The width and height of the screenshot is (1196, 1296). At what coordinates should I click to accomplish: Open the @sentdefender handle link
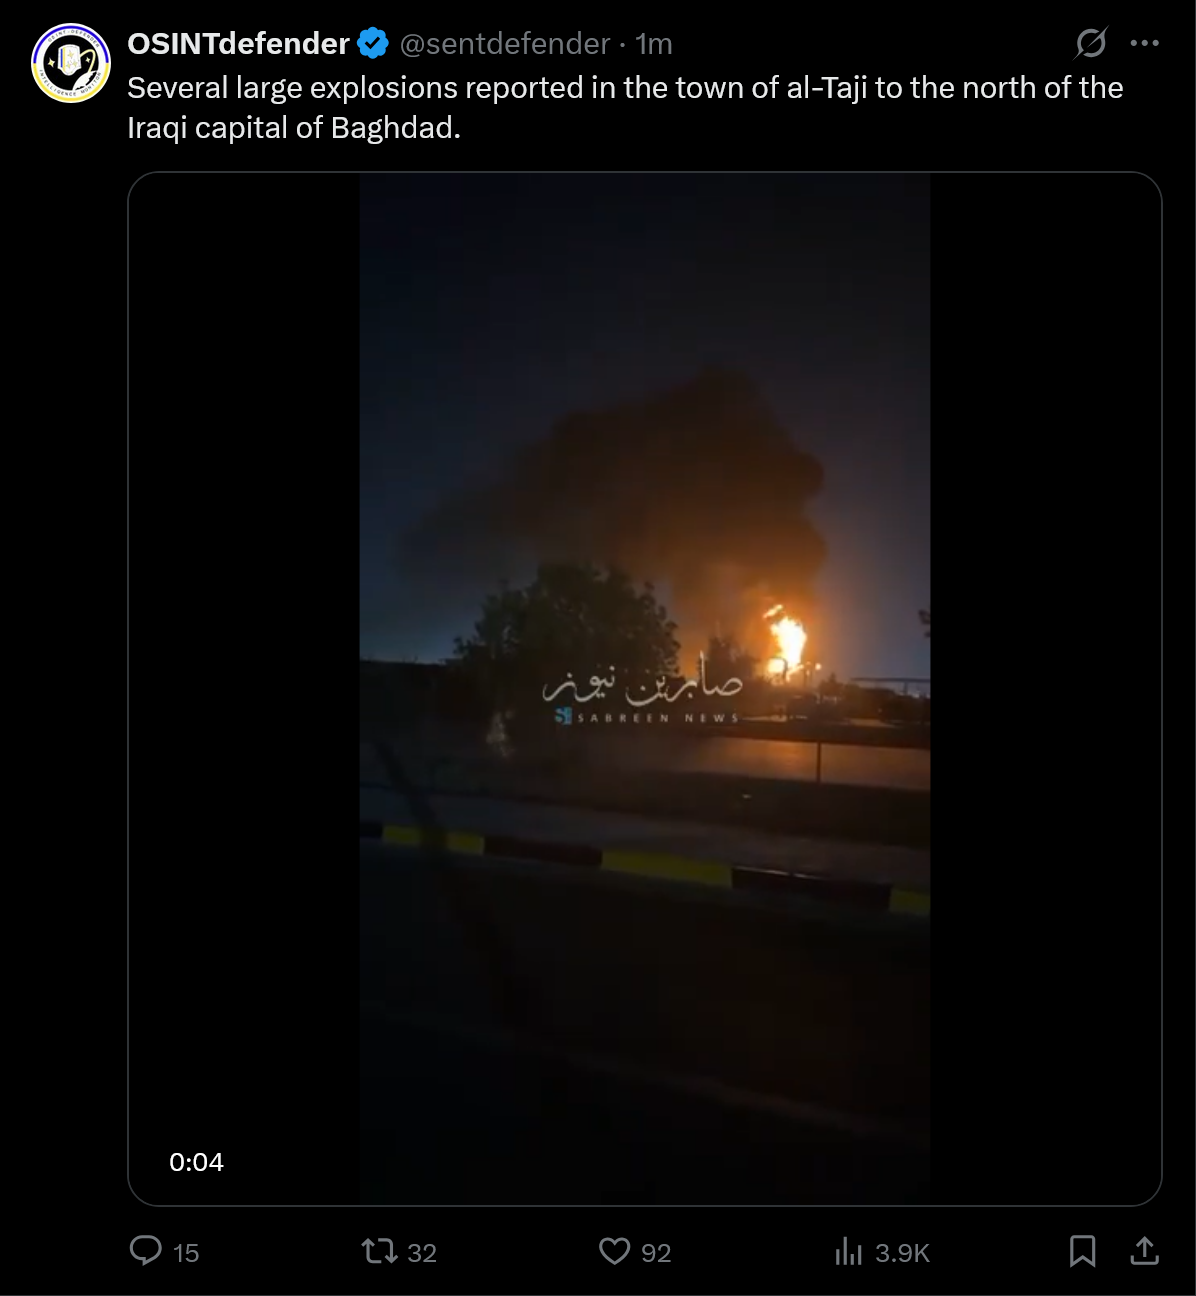(504, 44)
